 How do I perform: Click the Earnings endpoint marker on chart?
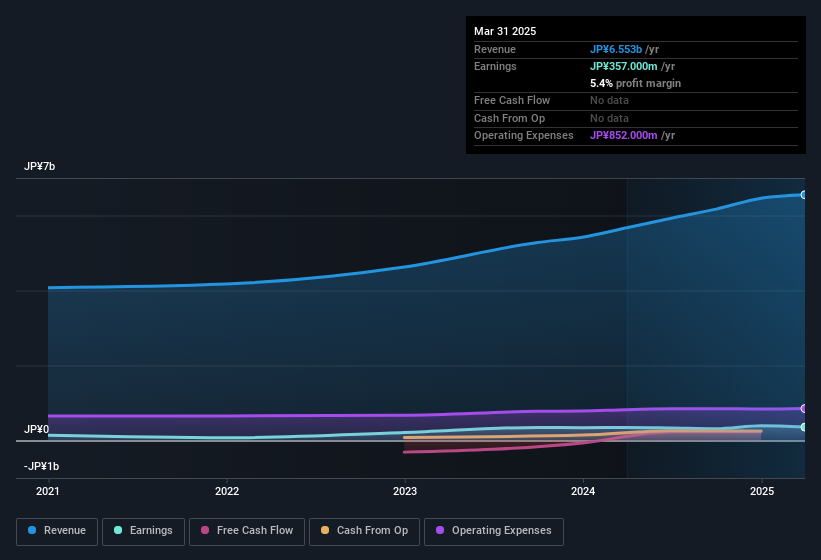coord(804,427)
